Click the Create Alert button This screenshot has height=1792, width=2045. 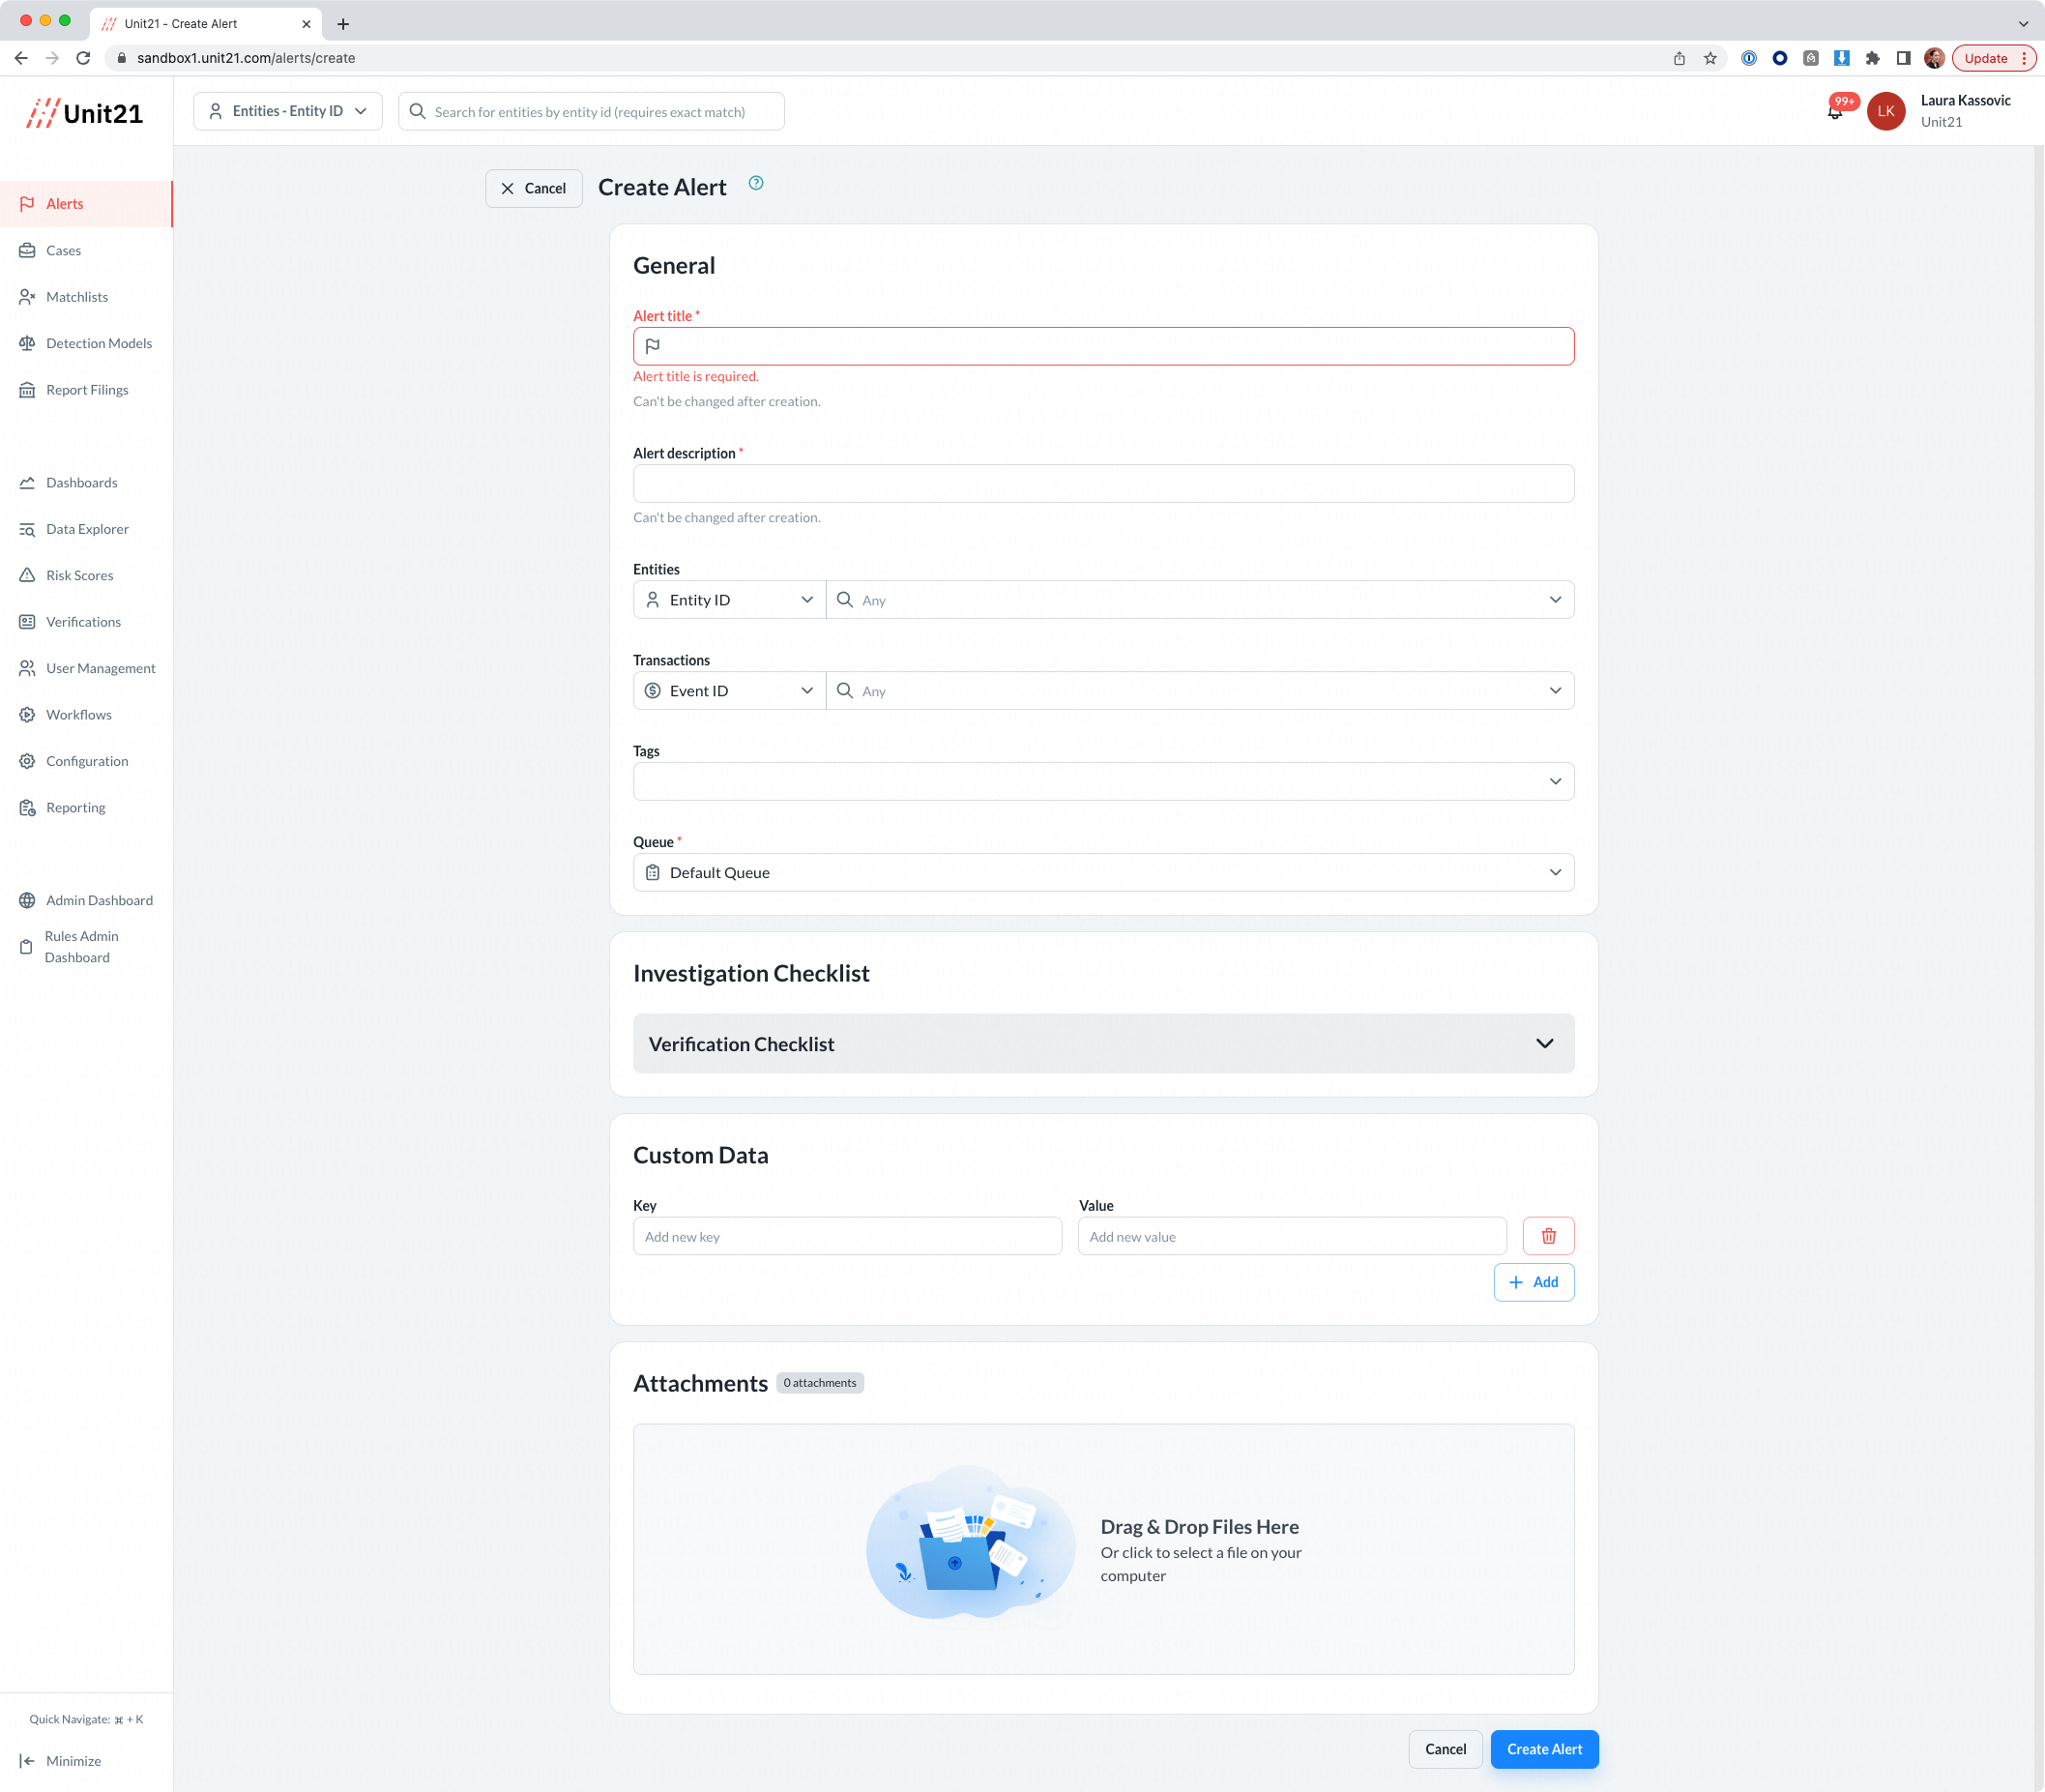[x=1543, y=1749]
